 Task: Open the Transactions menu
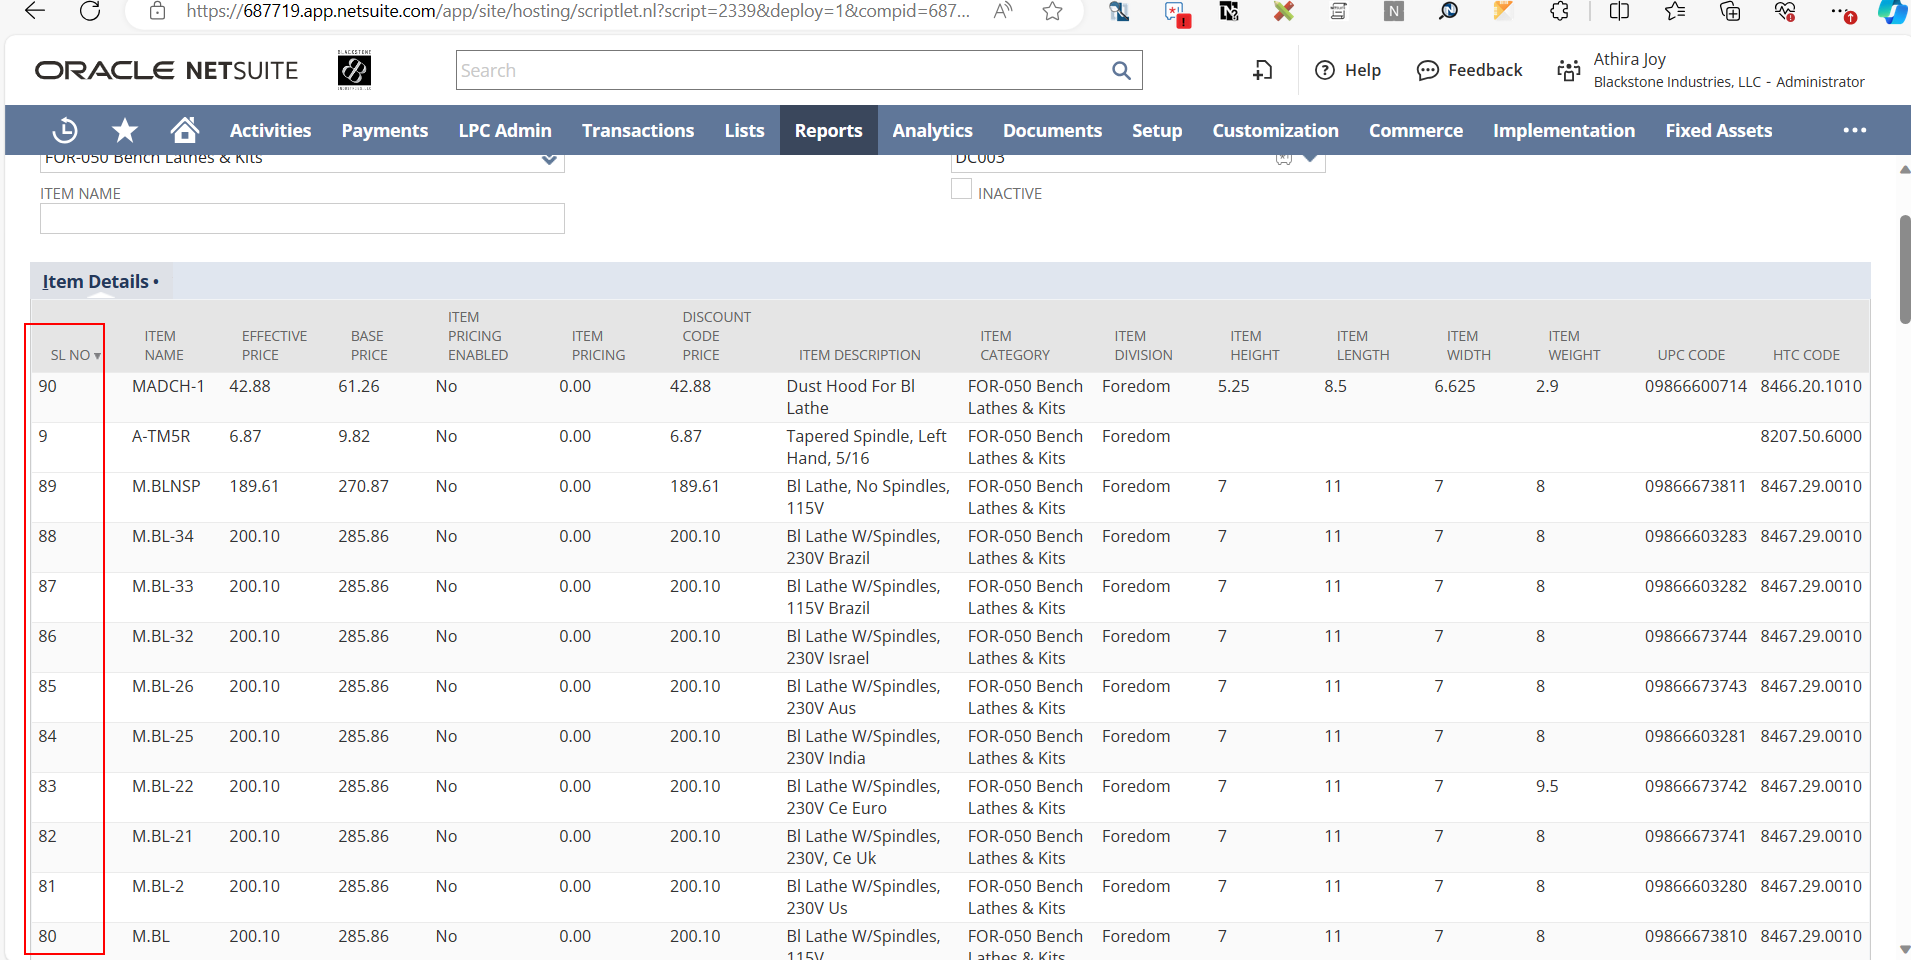pyautogui.click(x=637, y=130)
